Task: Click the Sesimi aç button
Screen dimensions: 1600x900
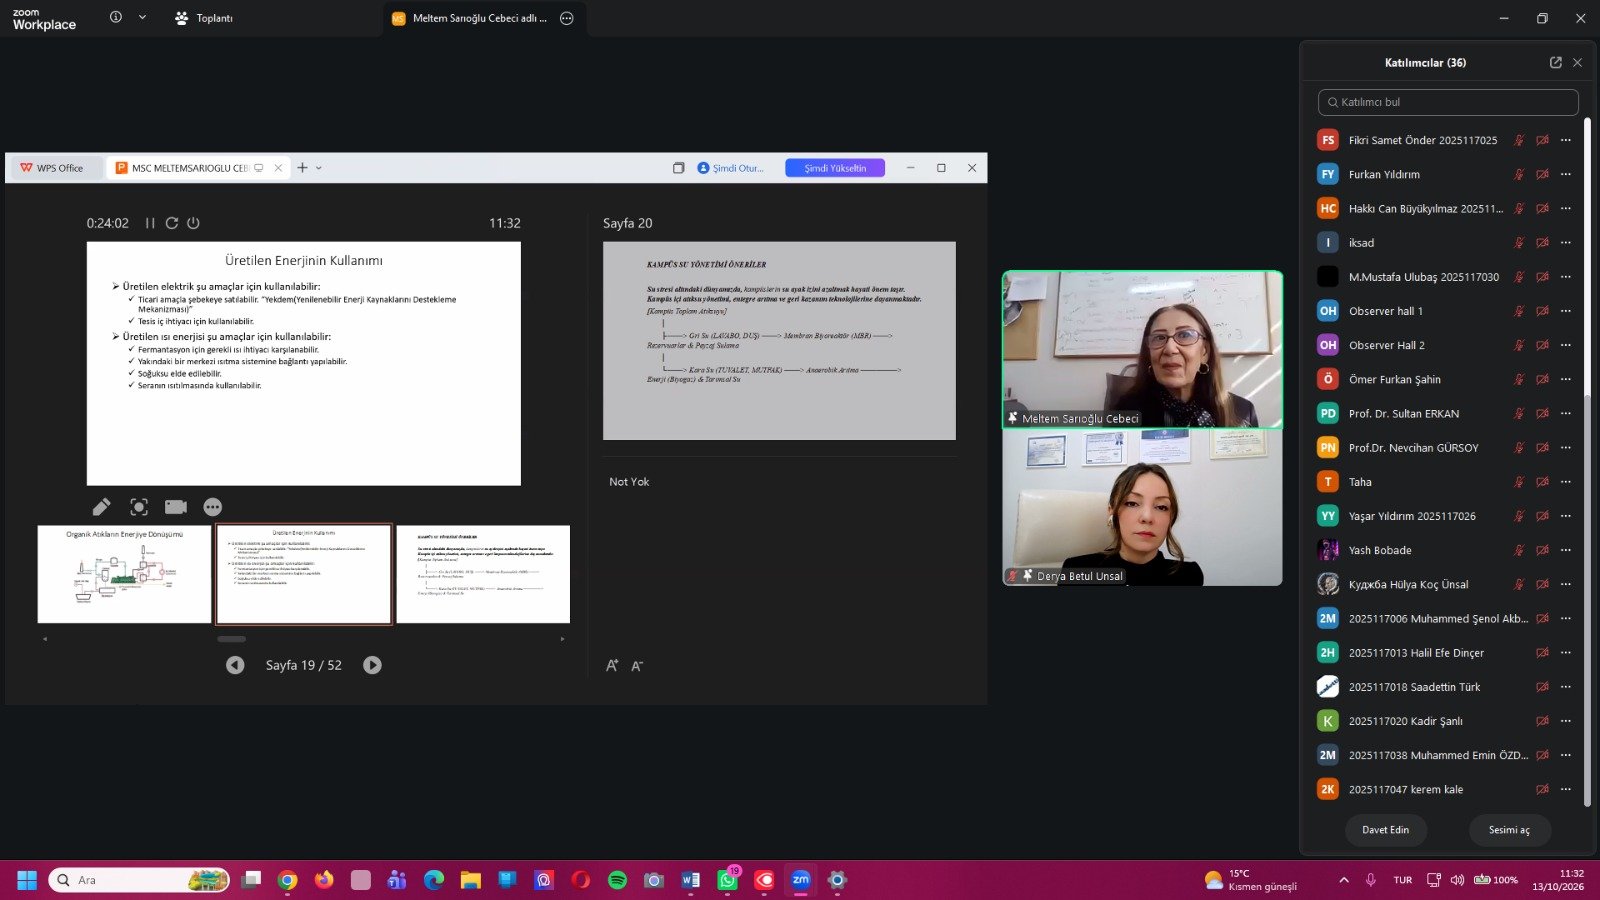Action: [1509, 830]
